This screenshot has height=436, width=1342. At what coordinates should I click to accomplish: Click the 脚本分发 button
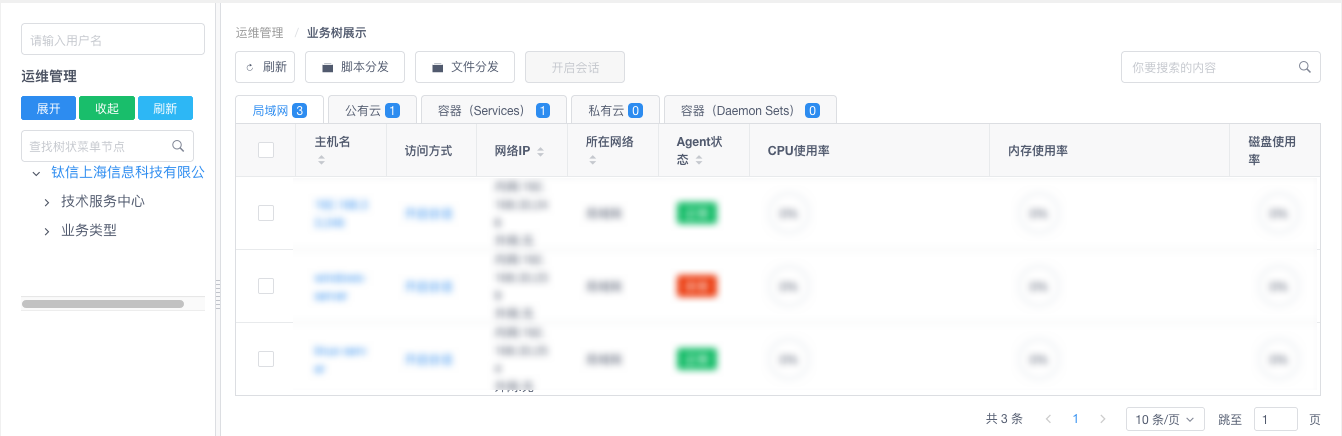click(355, 68)
